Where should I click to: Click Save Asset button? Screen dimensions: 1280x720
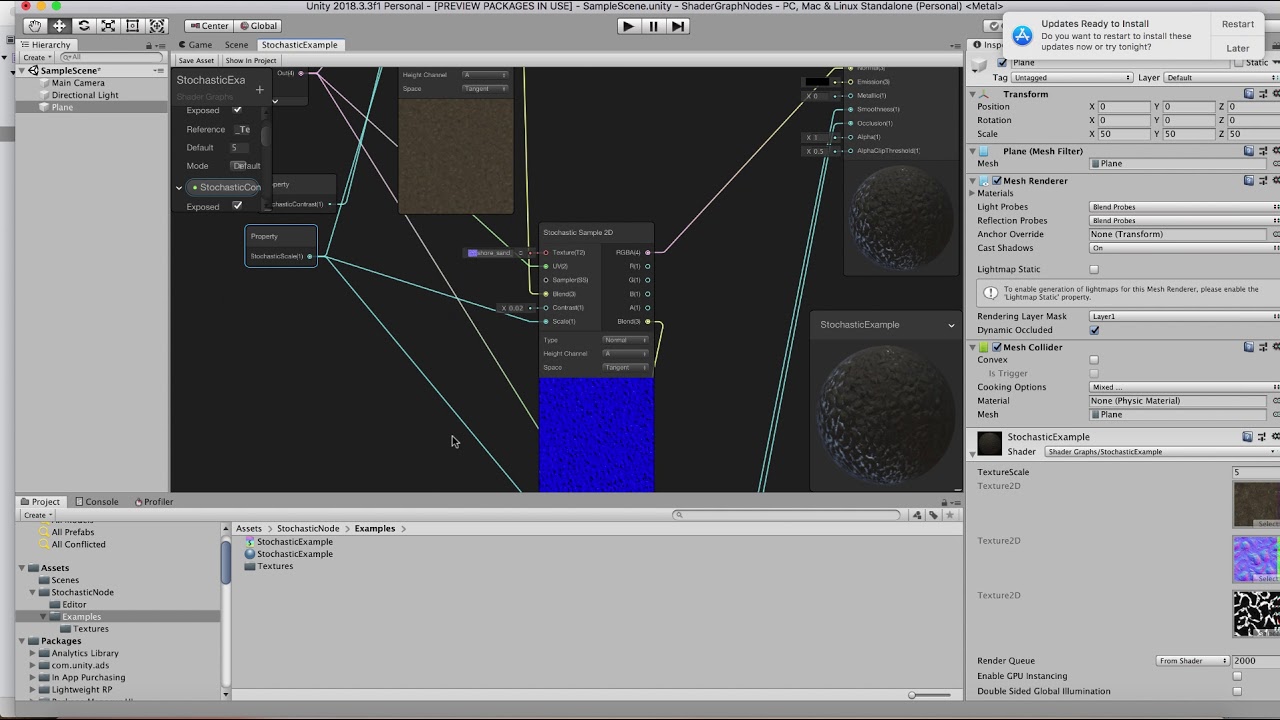(196, 61)
